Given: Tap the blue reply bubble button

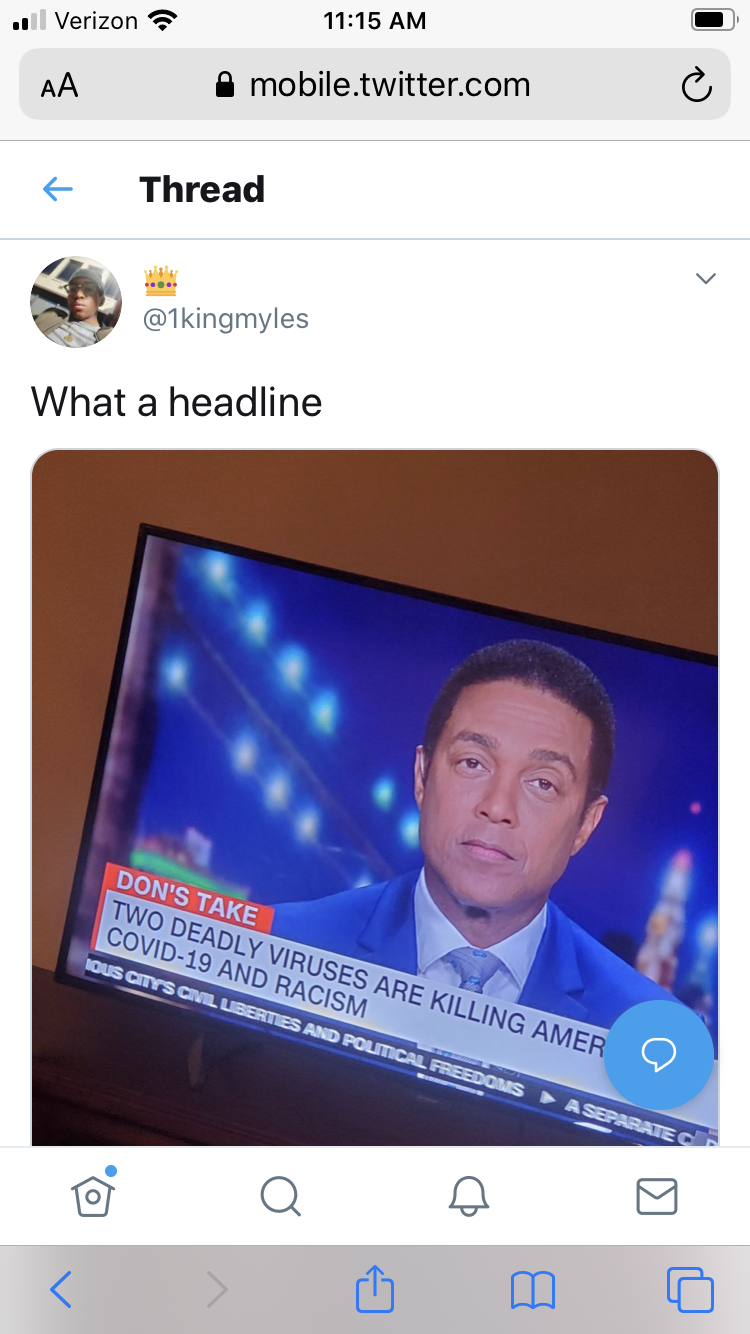Looking at the screenshot, I should [x=659, y=1054].
